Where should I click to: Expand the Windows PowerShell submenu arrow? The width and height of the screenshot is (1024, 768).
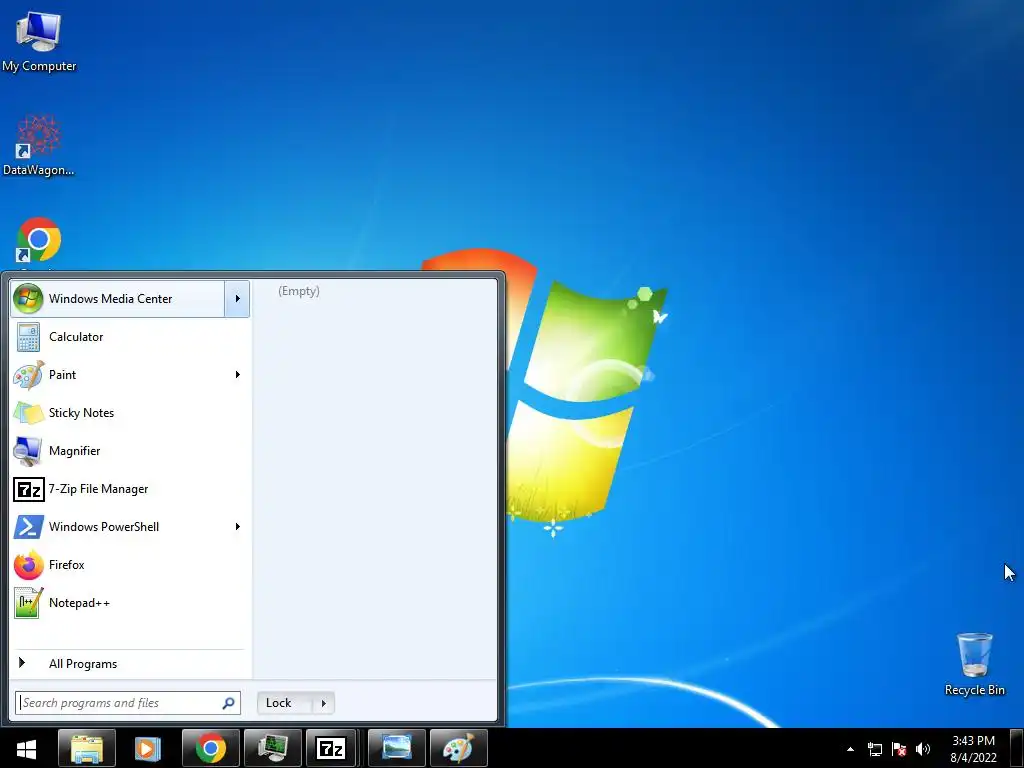(237, 527)
